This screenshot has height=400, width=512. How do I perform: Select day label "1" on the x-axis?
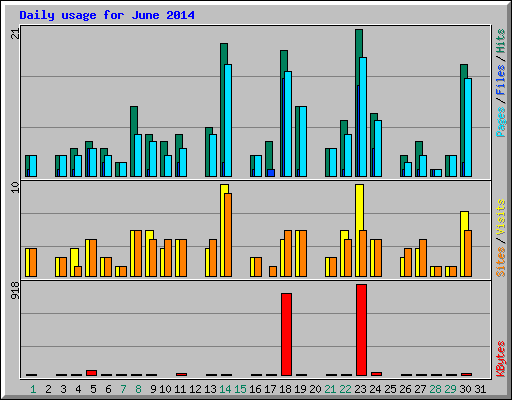click(33, 389)
